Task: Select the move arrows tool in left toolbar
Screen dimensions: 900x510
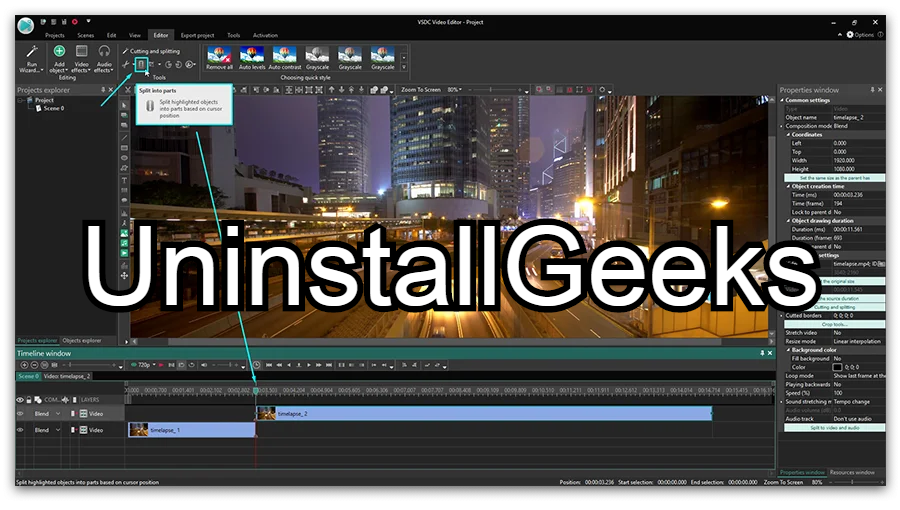Action: pyautogui.click(x=124, y=276)
